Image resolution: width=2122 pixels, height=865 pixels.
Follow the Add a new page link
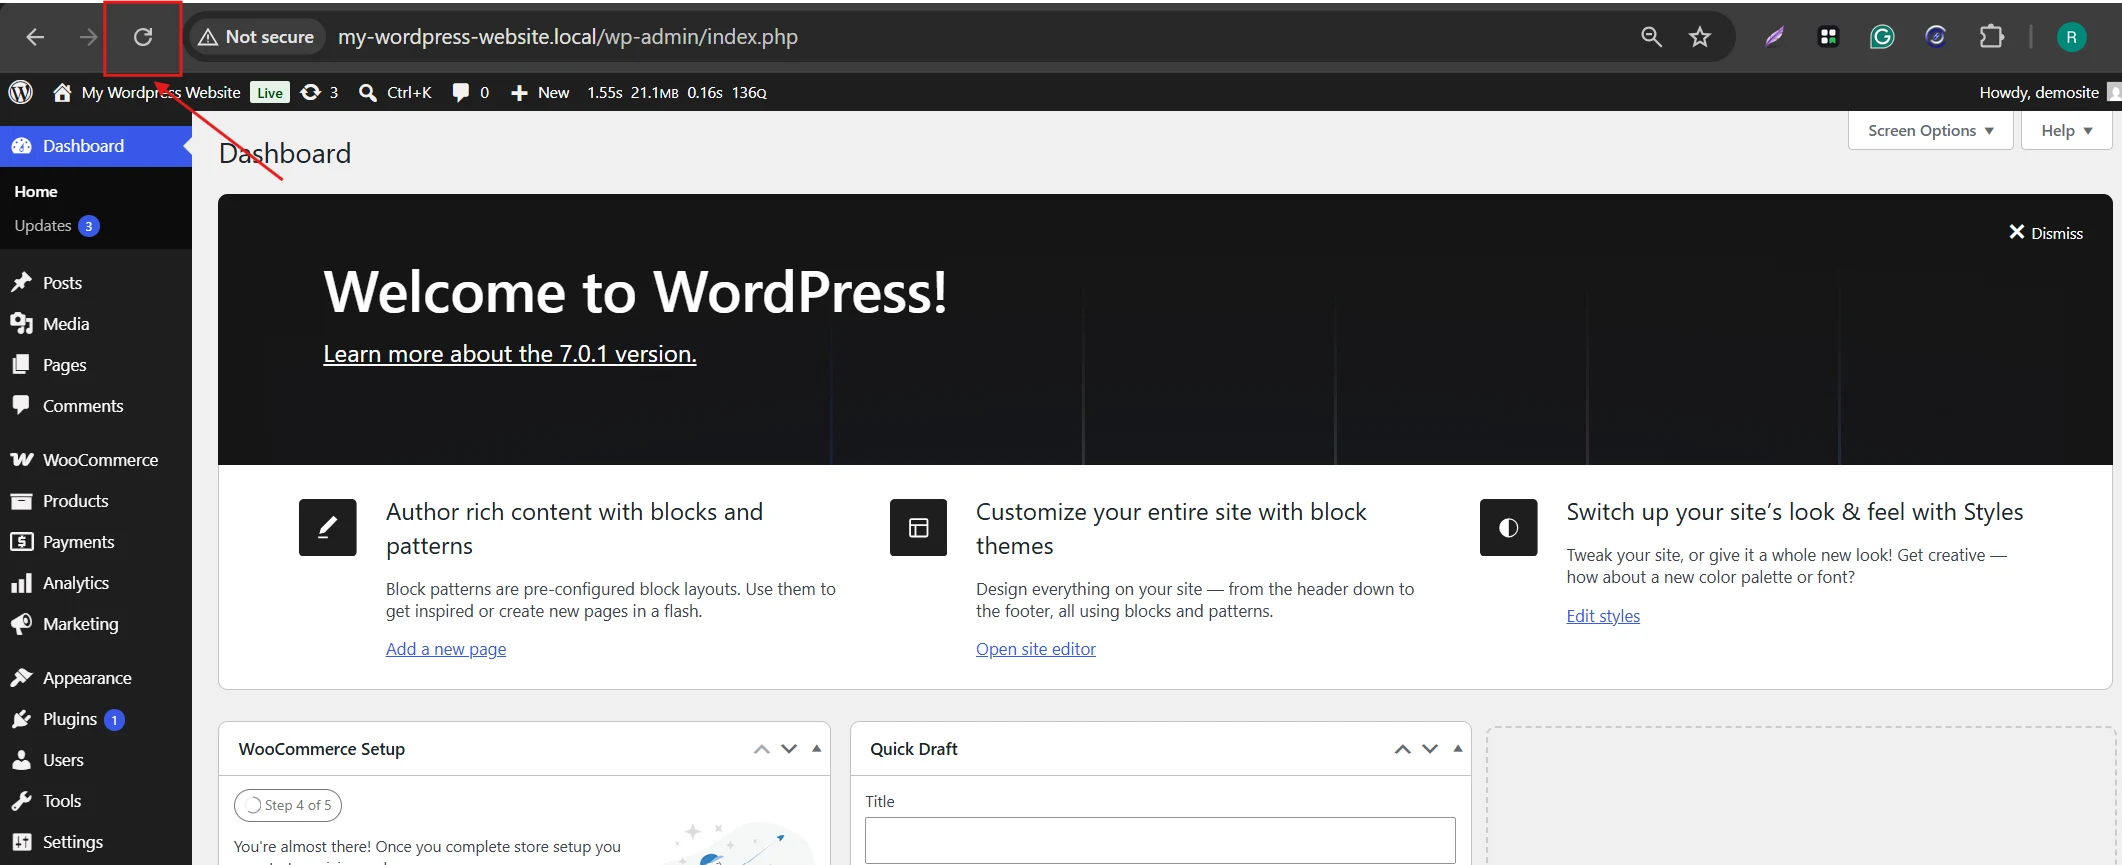coord(446,649)
